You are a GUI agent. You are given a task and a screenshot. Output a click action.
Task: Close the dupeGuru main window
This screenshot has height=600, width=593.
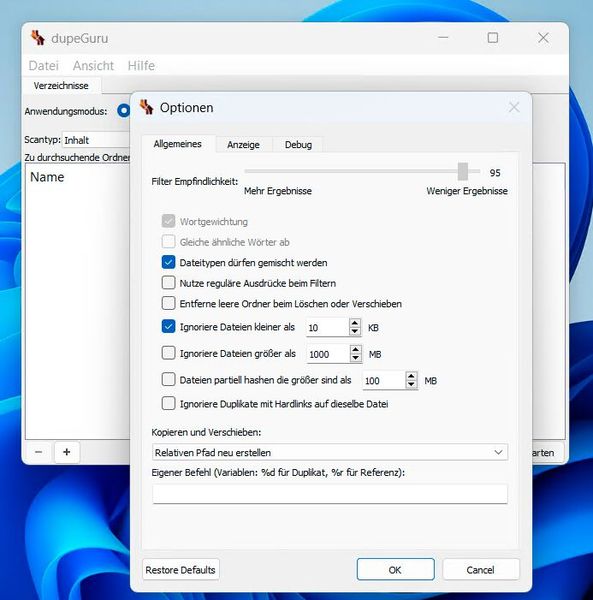(543, 38)
